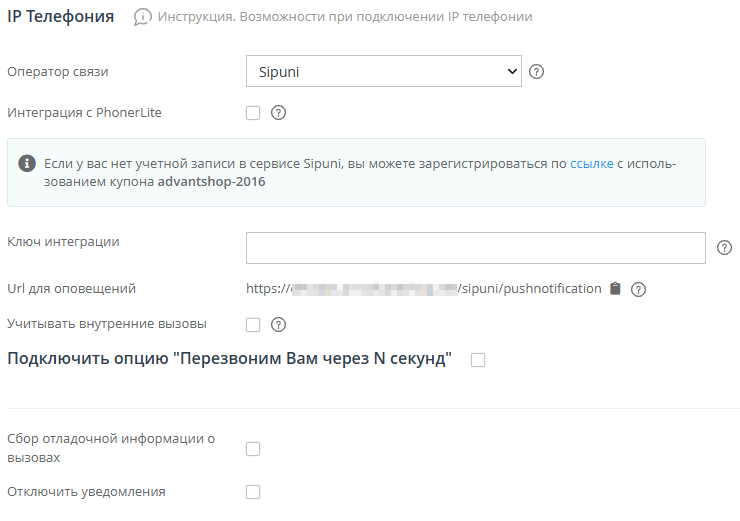The width and height of the screenshot is (740, 521).
Task: Click the sipuni/pushnotification URL text
Action: [x=424, y=289]
